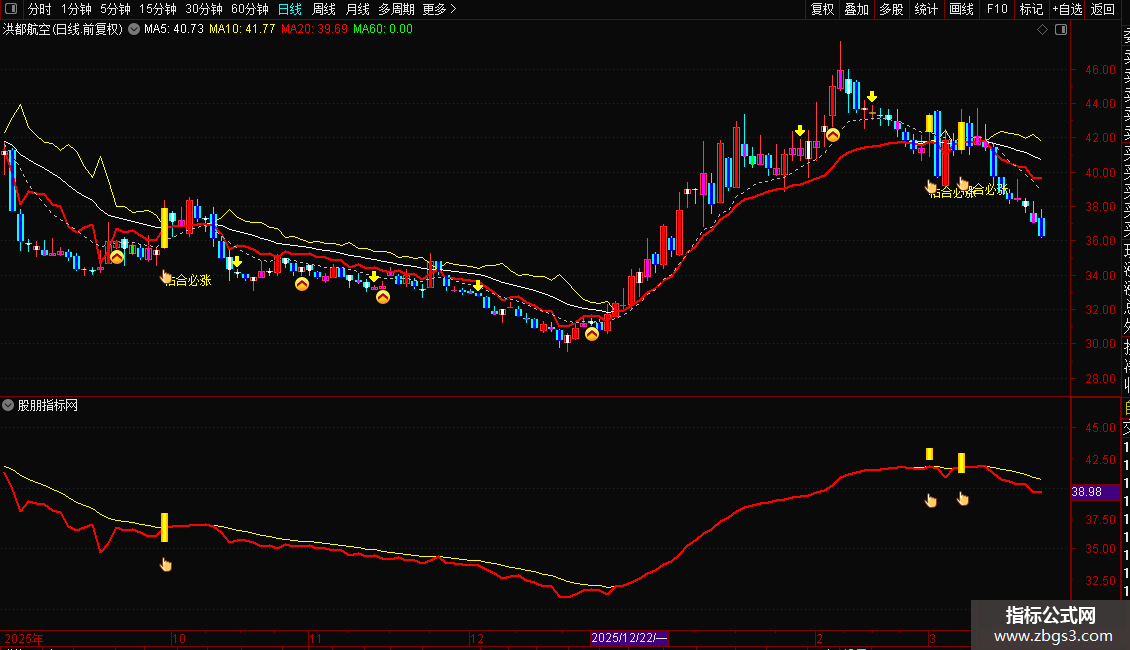Click the 38.98 price tag on the indicator axis
Screen dimensions: 1130x650
[1094, 492]
